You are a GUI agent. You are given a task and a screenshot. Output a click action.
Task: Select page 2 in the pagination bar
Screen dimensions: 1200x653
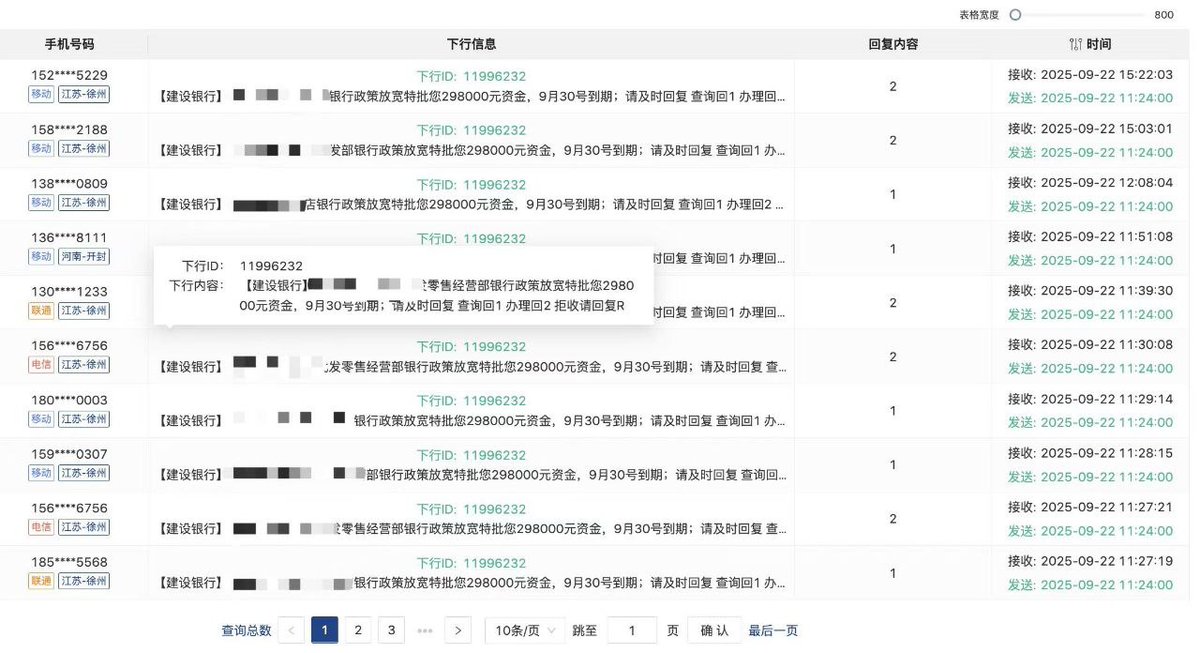click(x=357, y=630)
